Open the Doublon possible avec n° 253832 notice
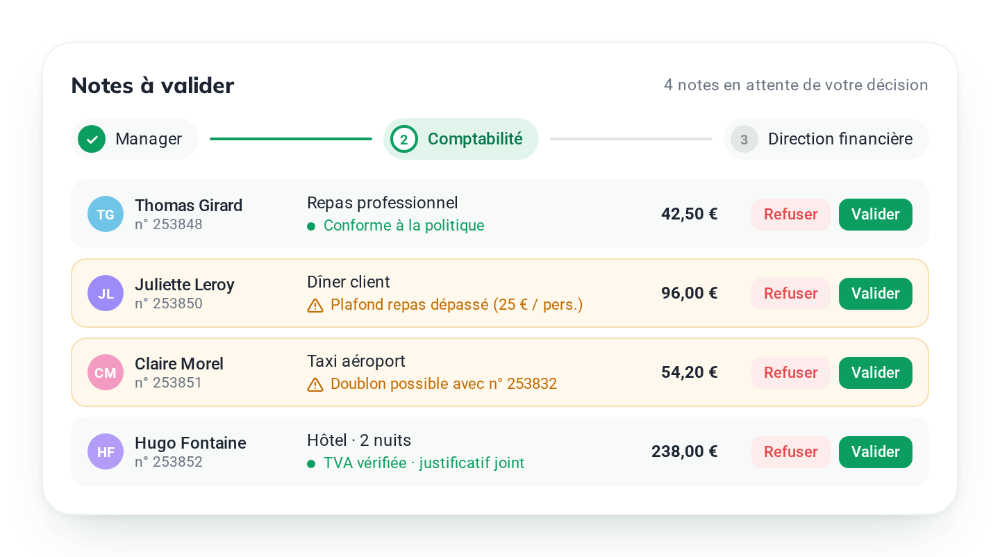The width and height of the screenshot is (1000, 557). tap(443, 384)
